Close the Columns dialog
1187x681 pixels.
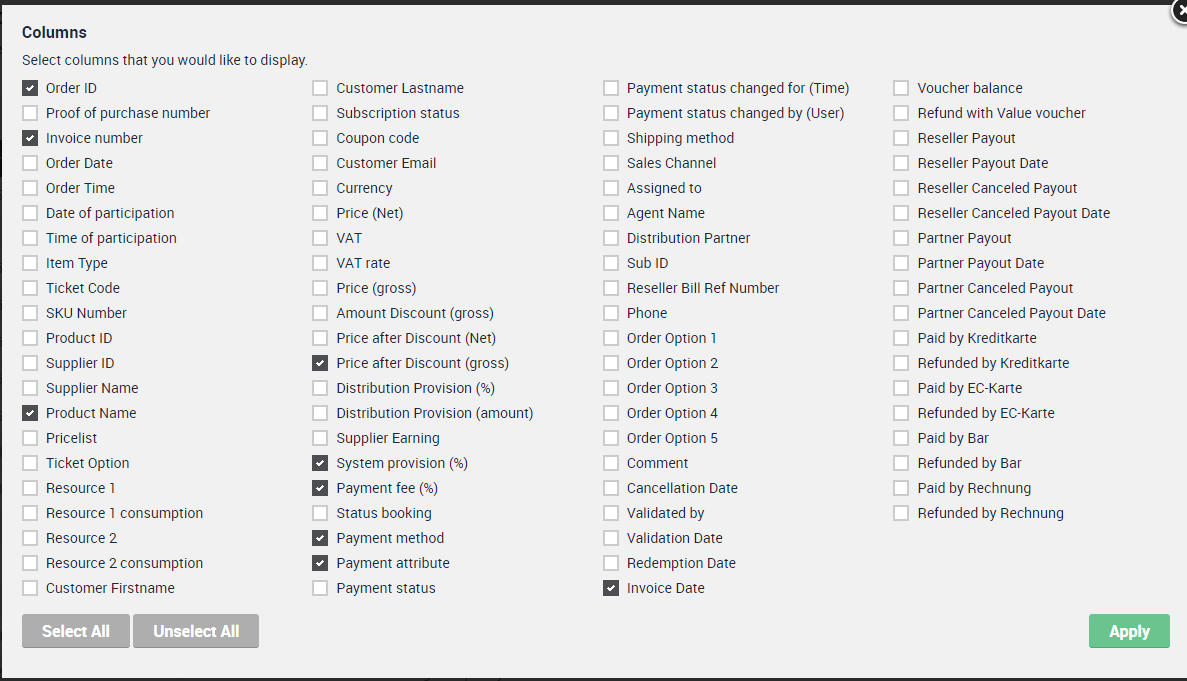tap(1181, 11)
